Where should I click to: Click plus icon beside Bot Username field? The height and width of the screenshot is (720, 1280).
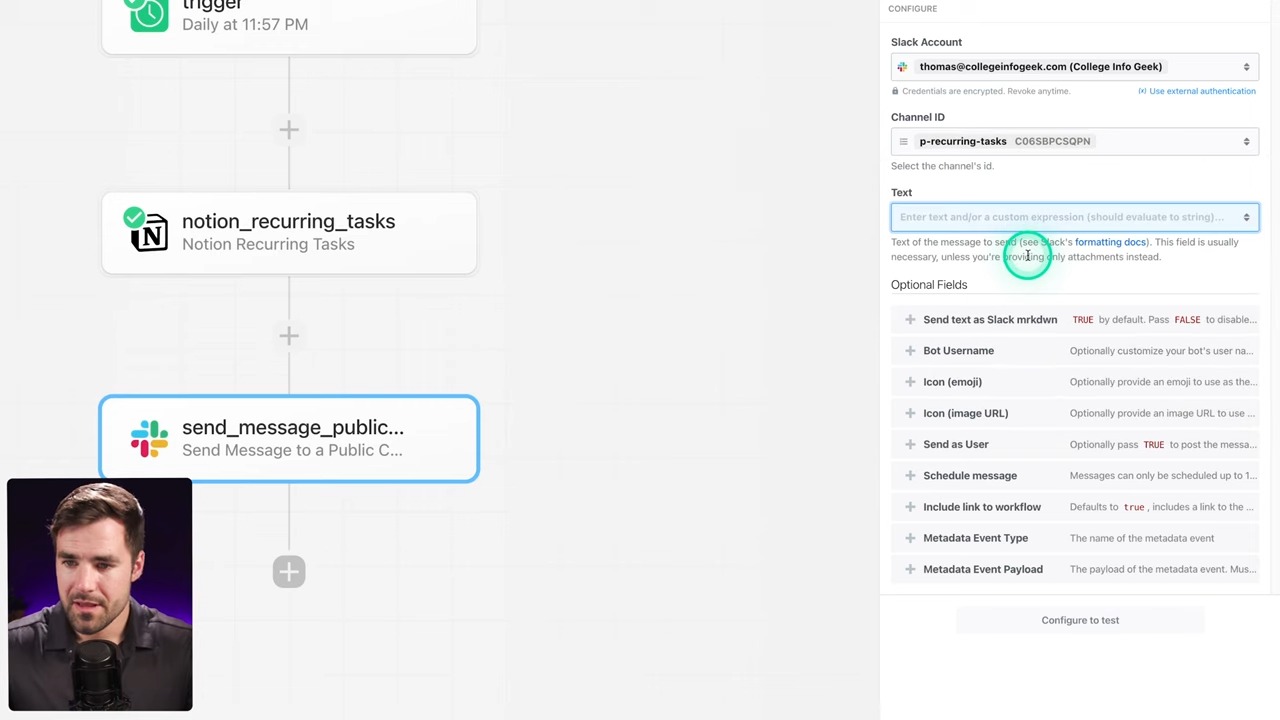(x=910, y=351)
